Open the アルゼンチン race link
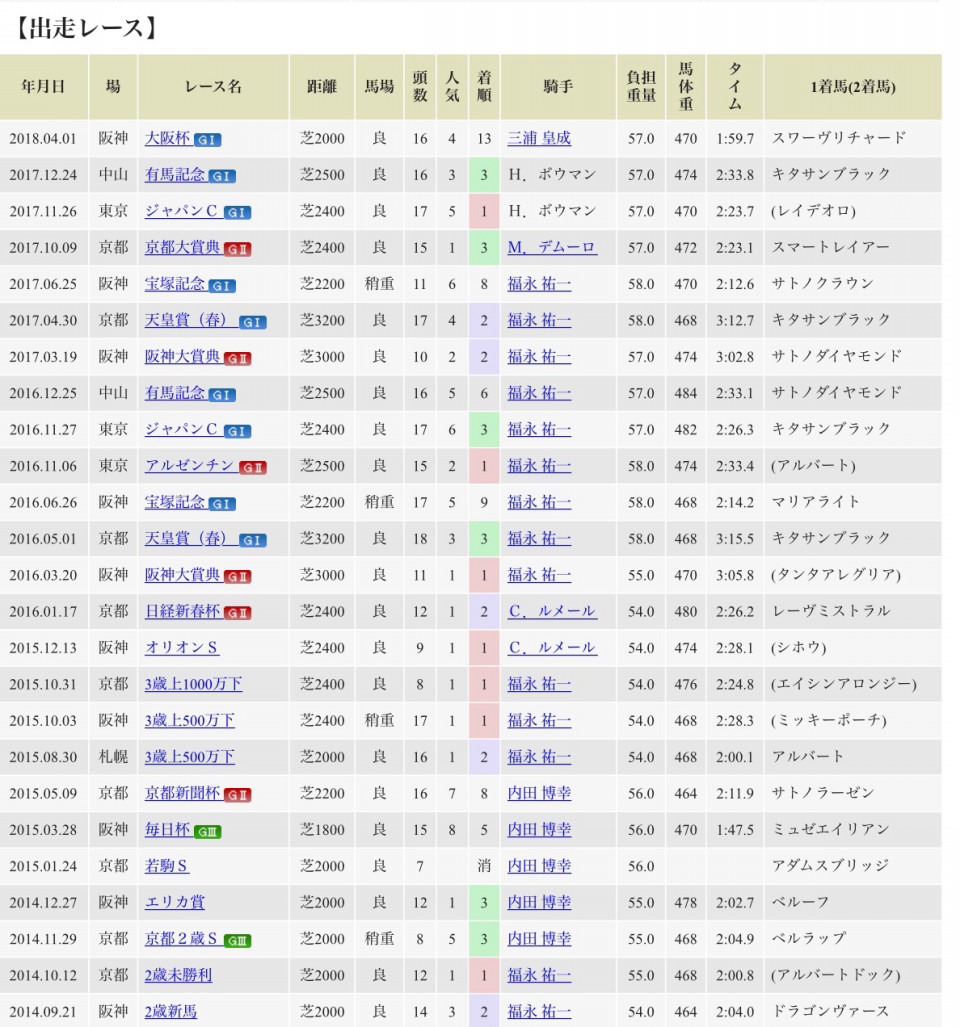The image size is (960, 1027). pos(190,466)
